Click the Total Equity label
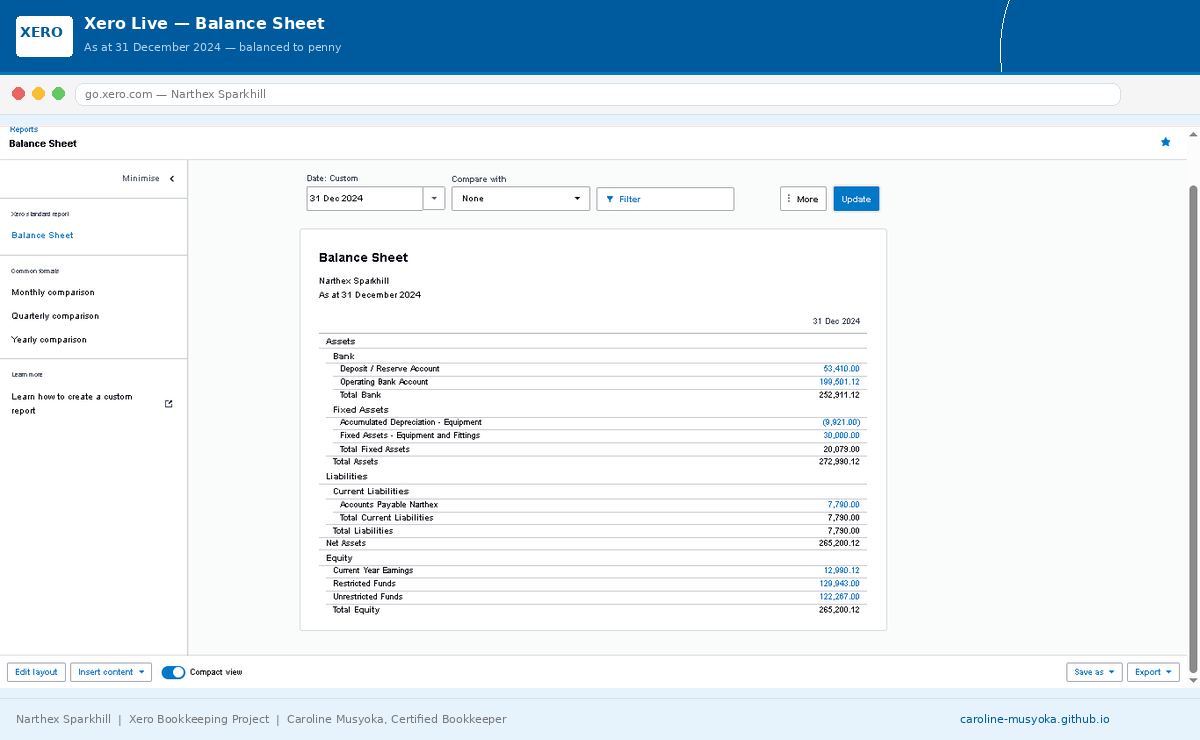Viewport: 1200px width, 740px height. pos(356,610)
